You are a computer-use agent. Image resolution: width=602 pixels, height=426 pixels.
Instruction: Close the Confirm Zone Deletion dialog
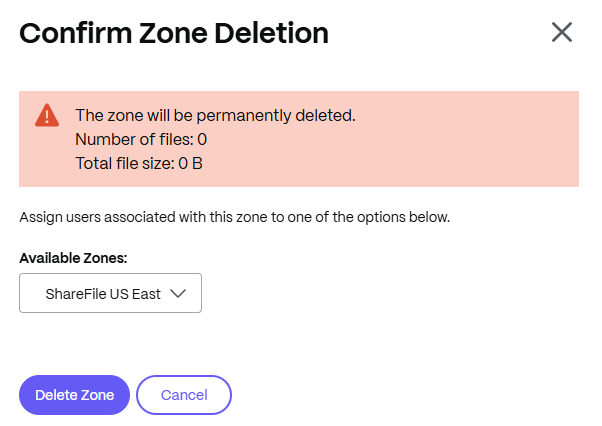pos(562,32)
